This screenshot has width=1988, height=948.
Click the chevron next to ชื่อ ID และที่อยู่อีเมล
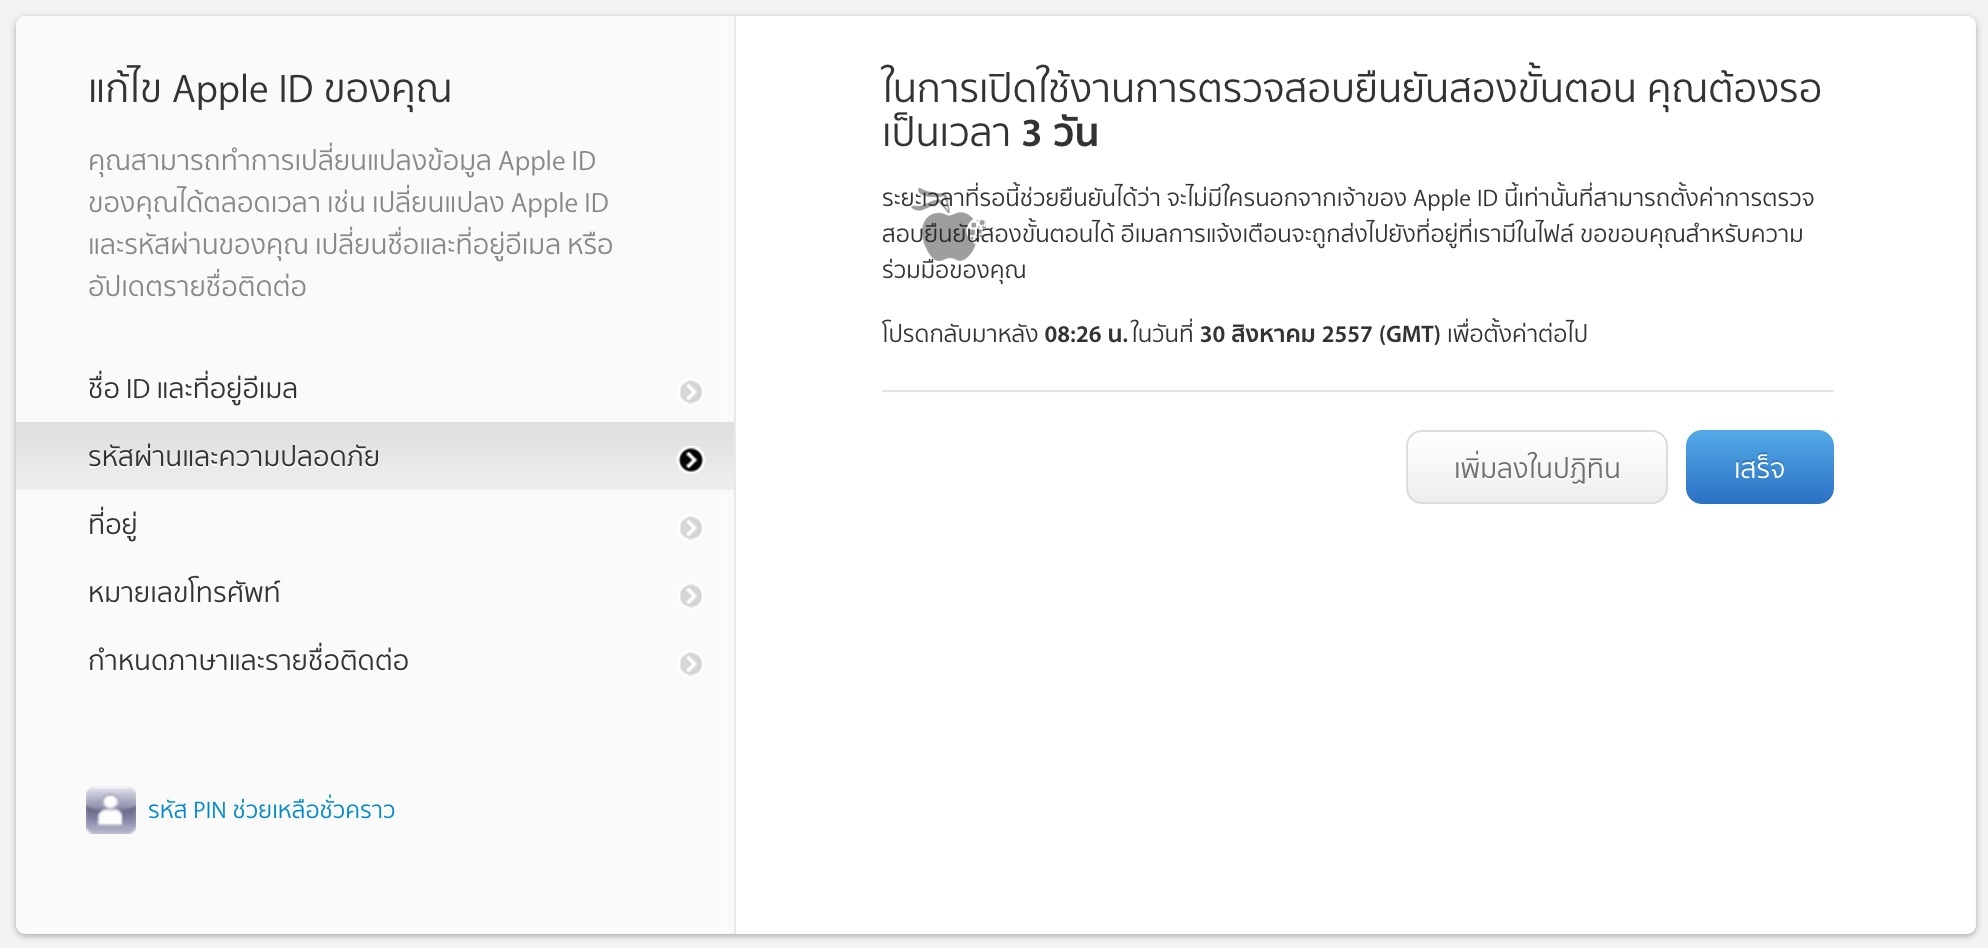[x=691, y=391]
